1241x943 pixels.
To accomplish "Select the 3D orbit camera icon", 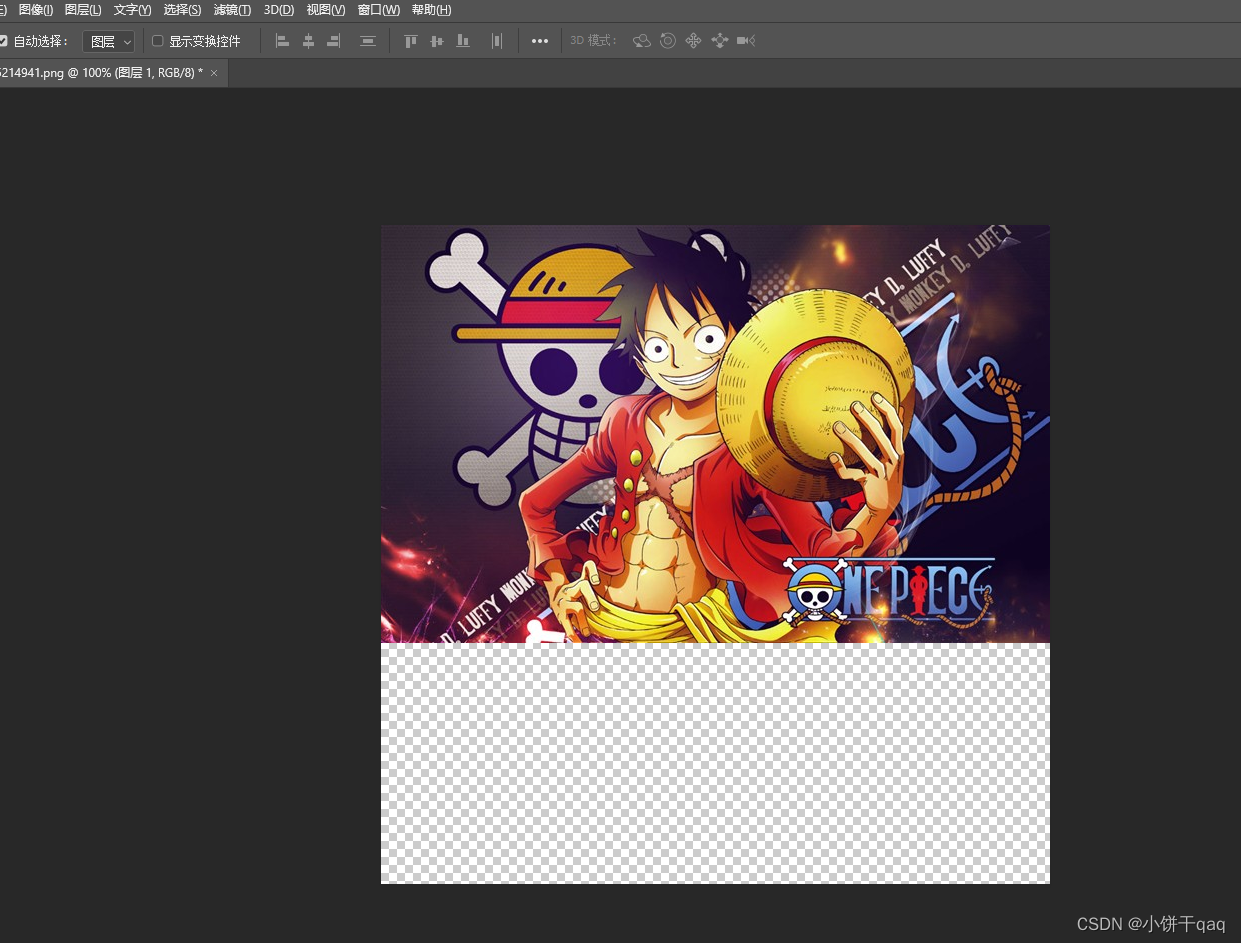I will (642, 41).
